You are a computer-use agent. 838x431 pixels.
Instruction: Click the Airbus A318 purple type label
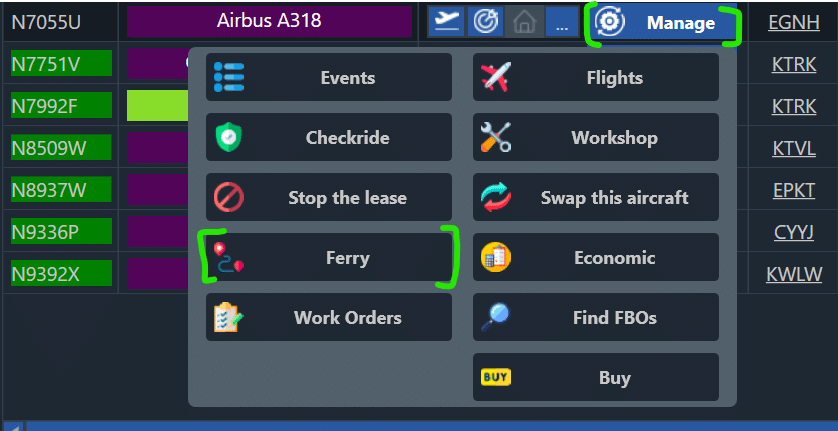[269, 21]
